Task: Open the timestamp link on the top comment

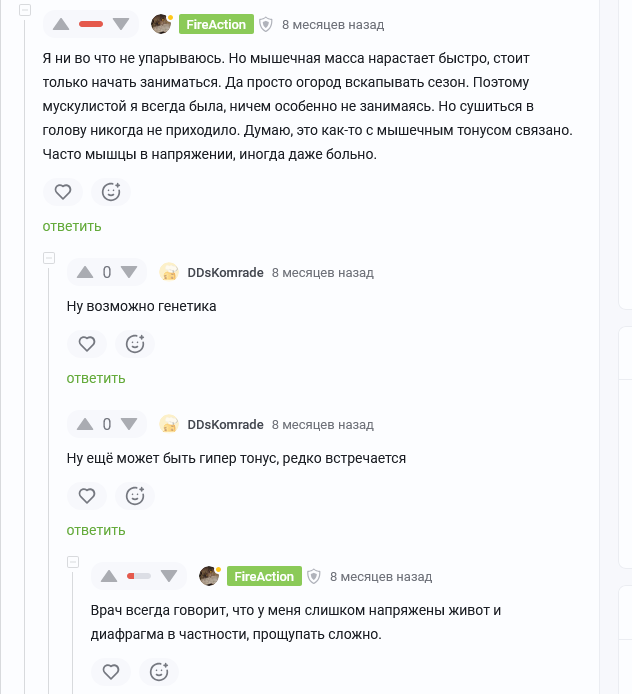Action: [332, 24]
